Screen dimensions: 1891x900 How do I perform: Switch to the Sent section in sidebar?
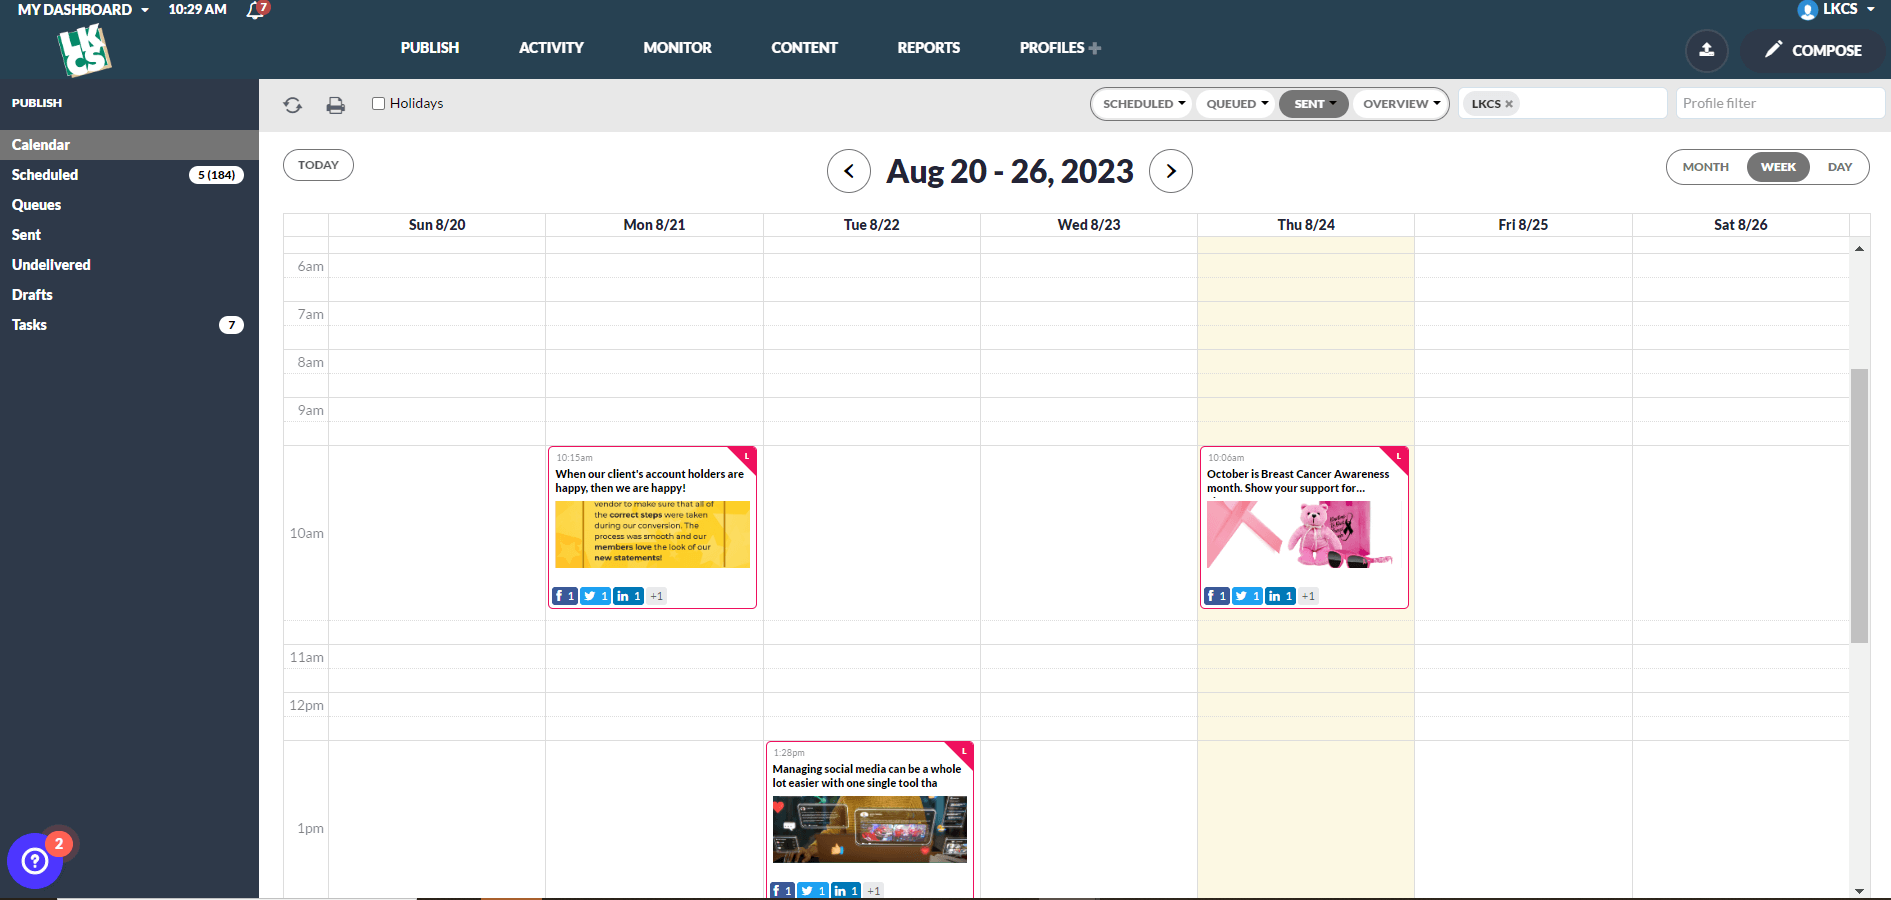point(26,234)
